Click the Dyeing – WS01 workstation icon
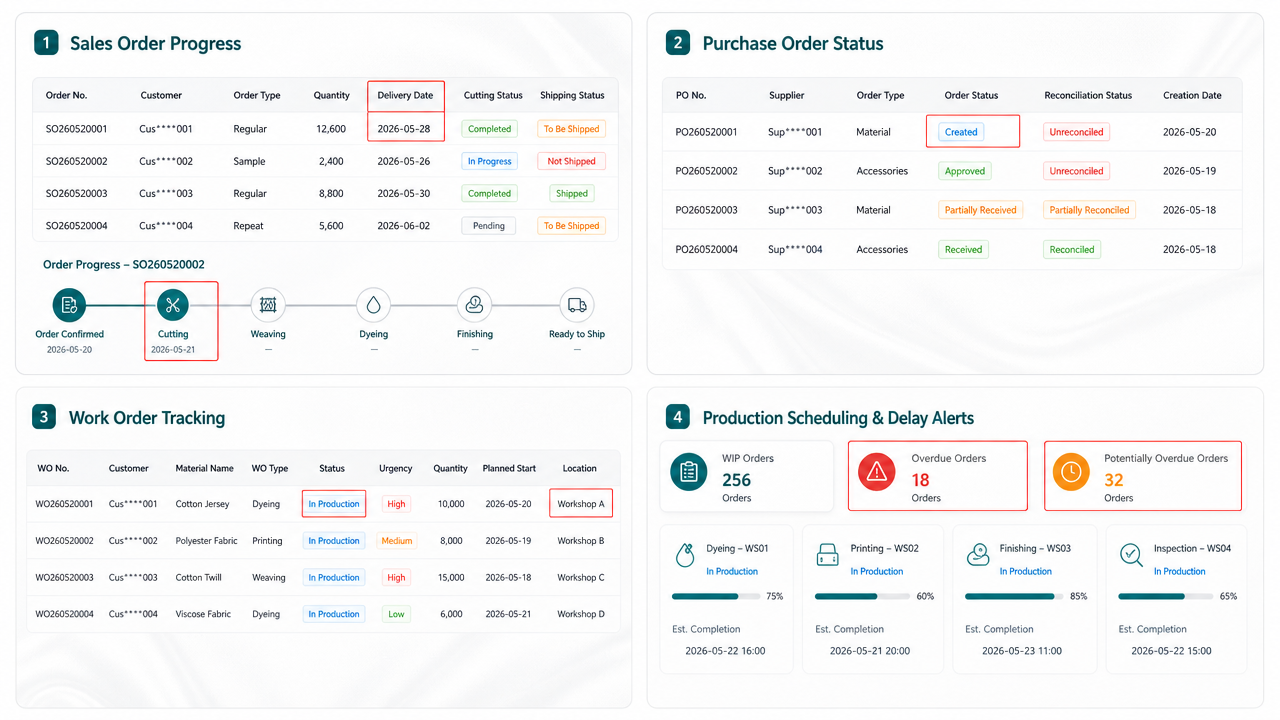Image resolution: width=1280 pixels, height=720 pixels. pyautogui.click(x=685, y=555)
